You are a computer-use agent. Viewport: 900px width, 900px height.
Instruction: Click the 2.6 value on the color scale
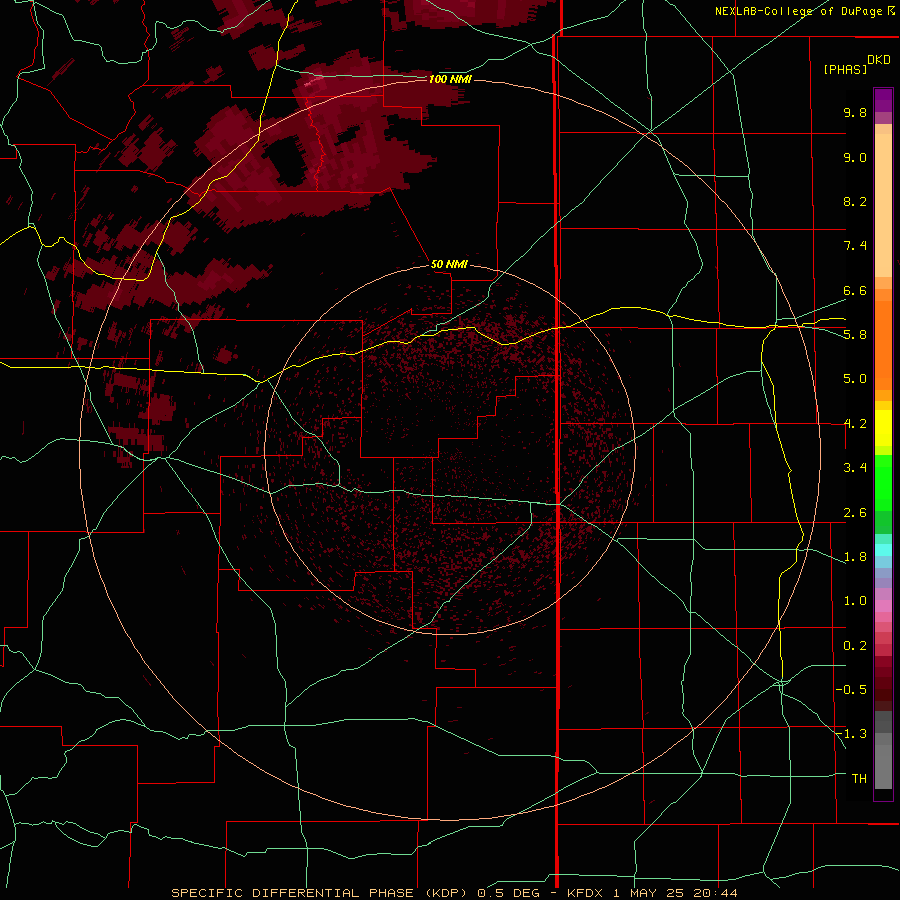click(x=855, y=513)
